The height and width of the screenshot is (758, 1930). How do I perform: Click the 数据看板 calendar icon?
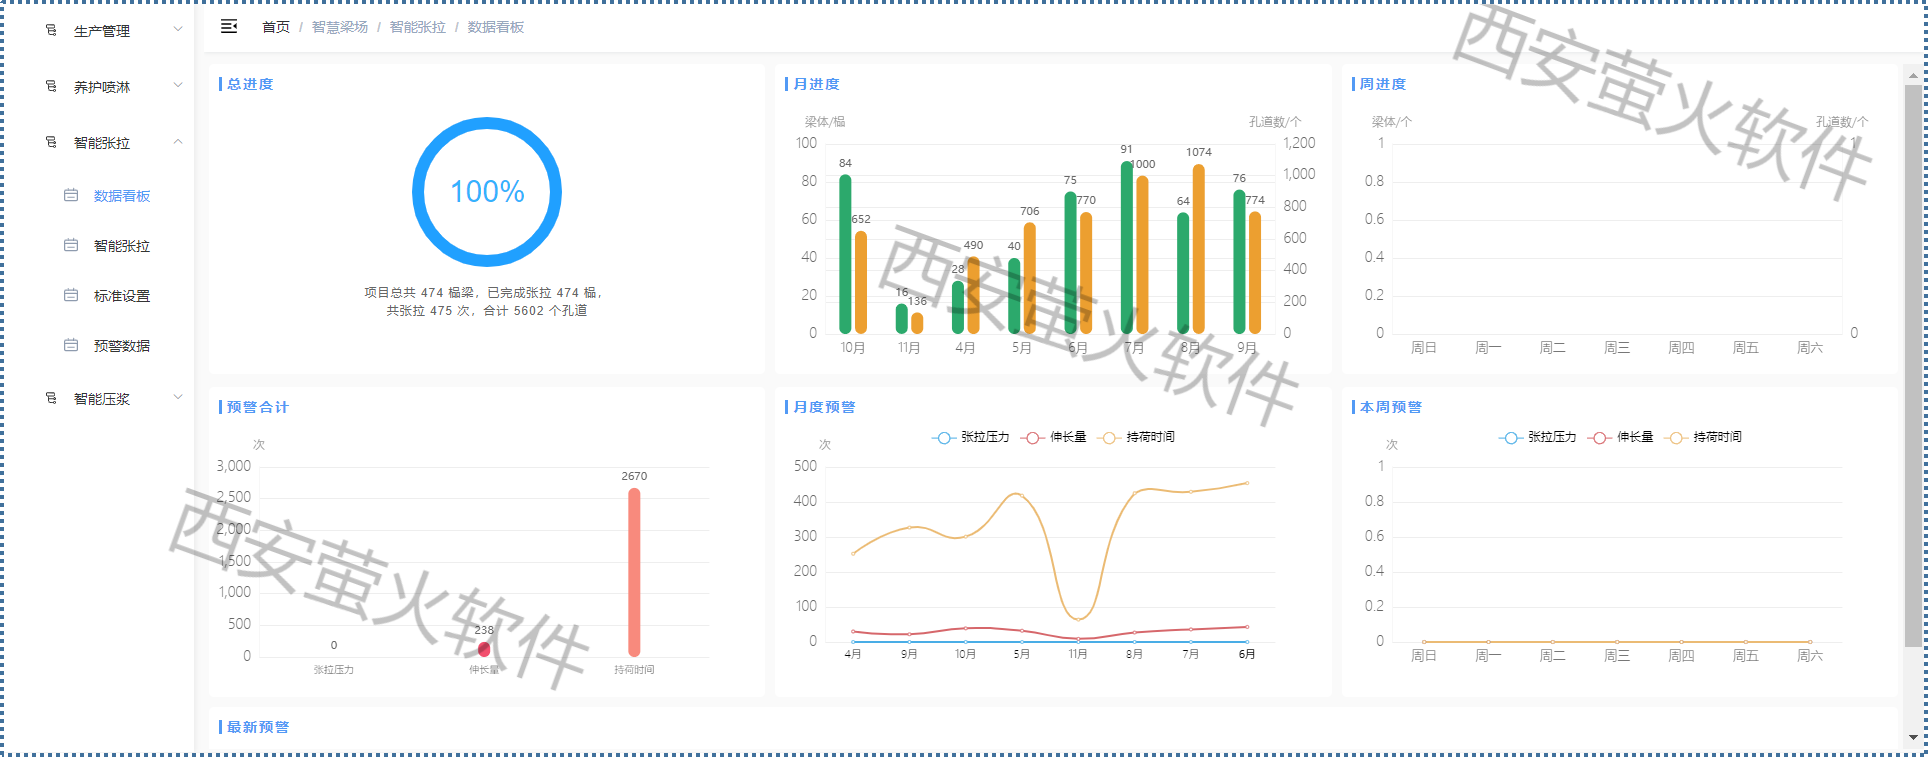tap(71, 195)
